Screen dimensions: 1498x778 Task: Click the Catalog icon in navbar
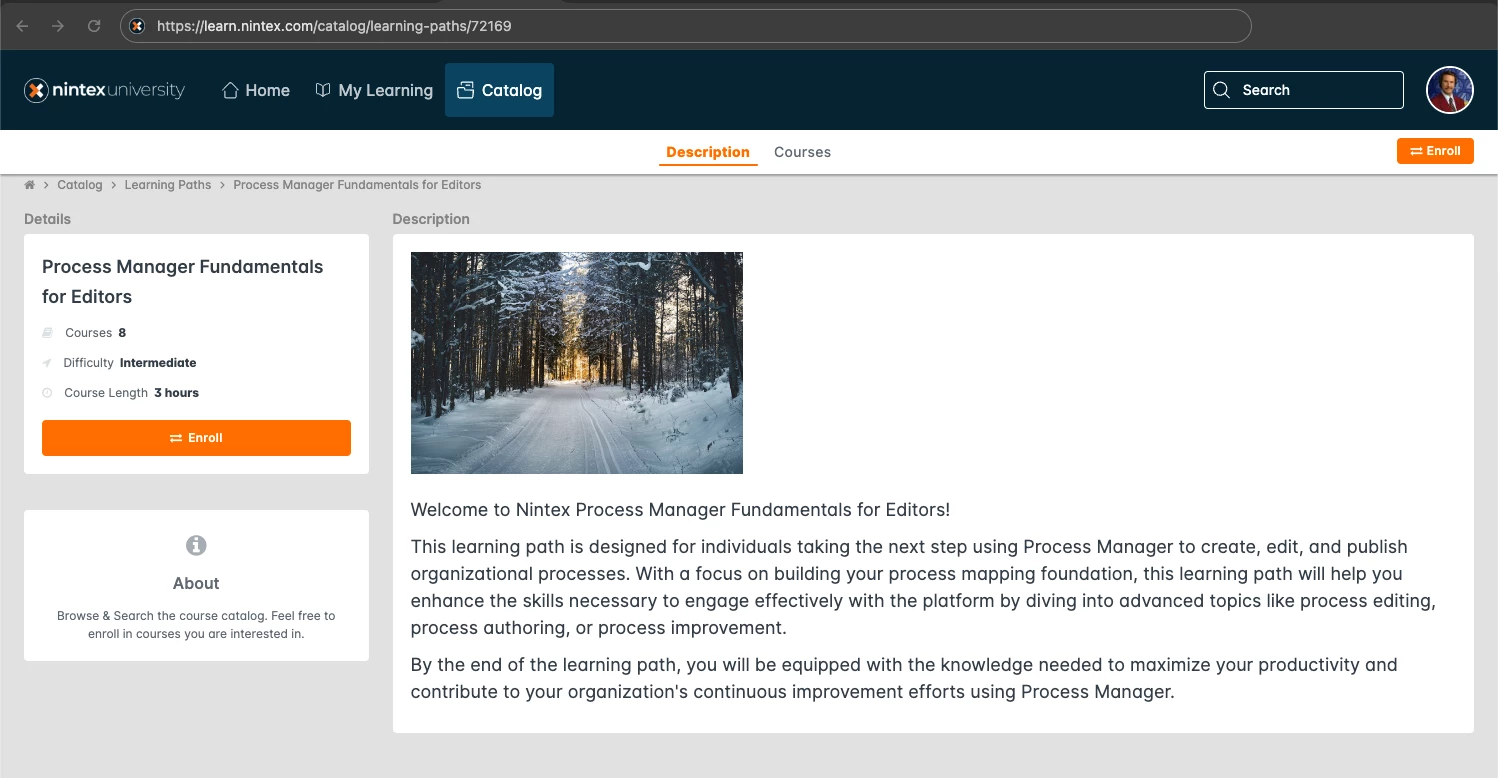(465, 90)
